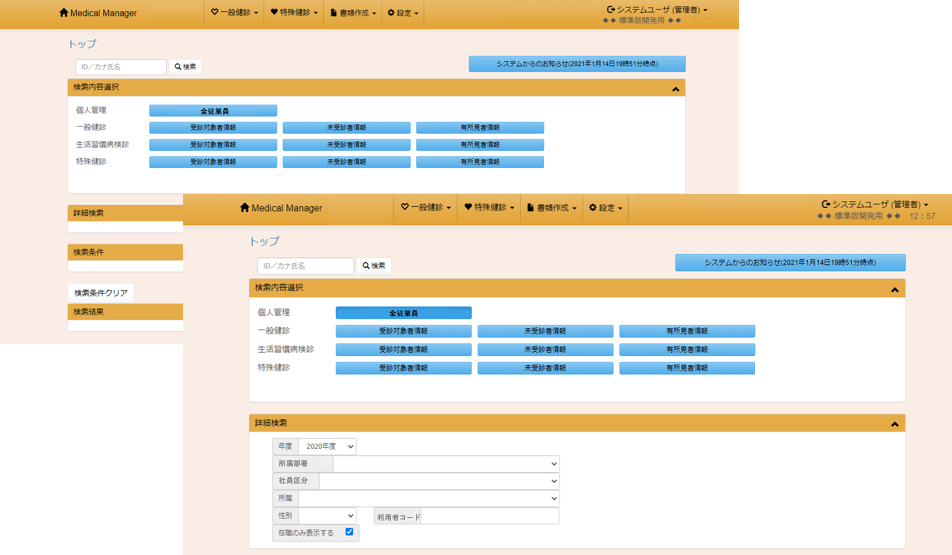Click the document icon beside 書類作成 in front window
952x555 pixels.
[x=531, y=208]
